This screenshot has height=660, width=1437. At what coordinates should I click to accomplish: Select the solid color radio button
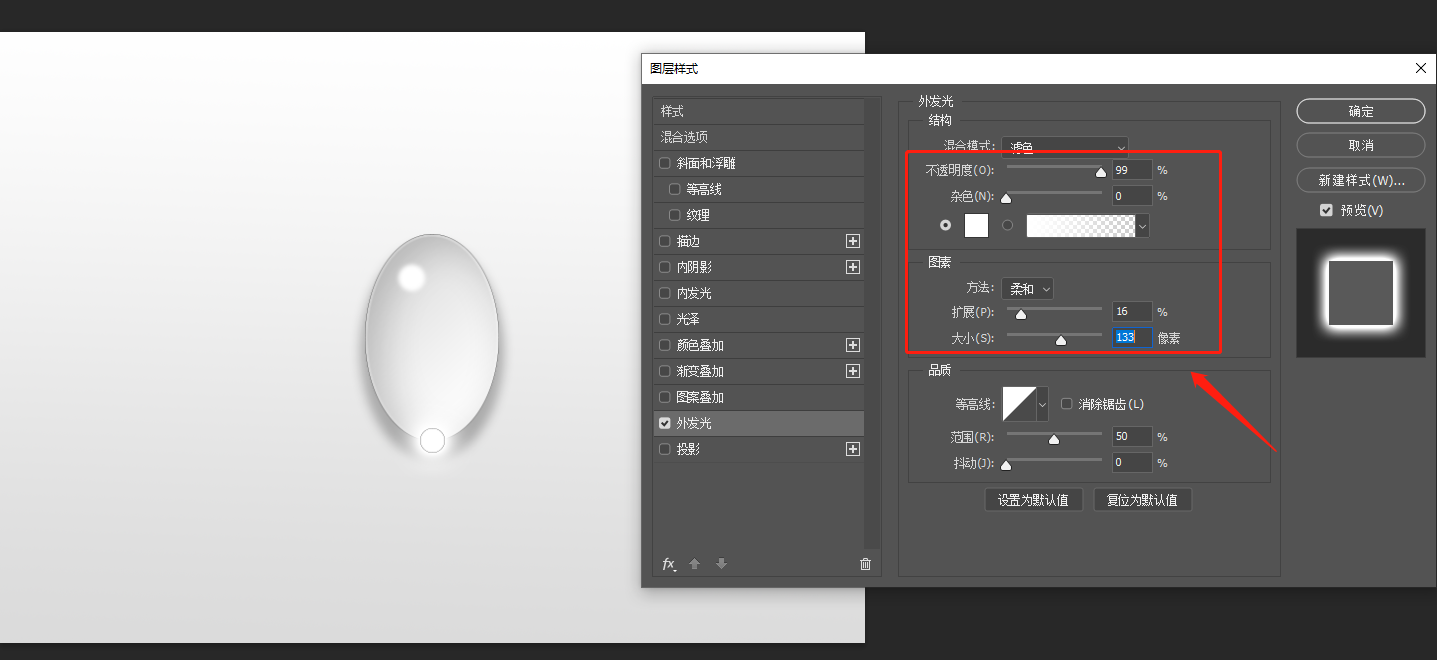(x=945, y=226)
